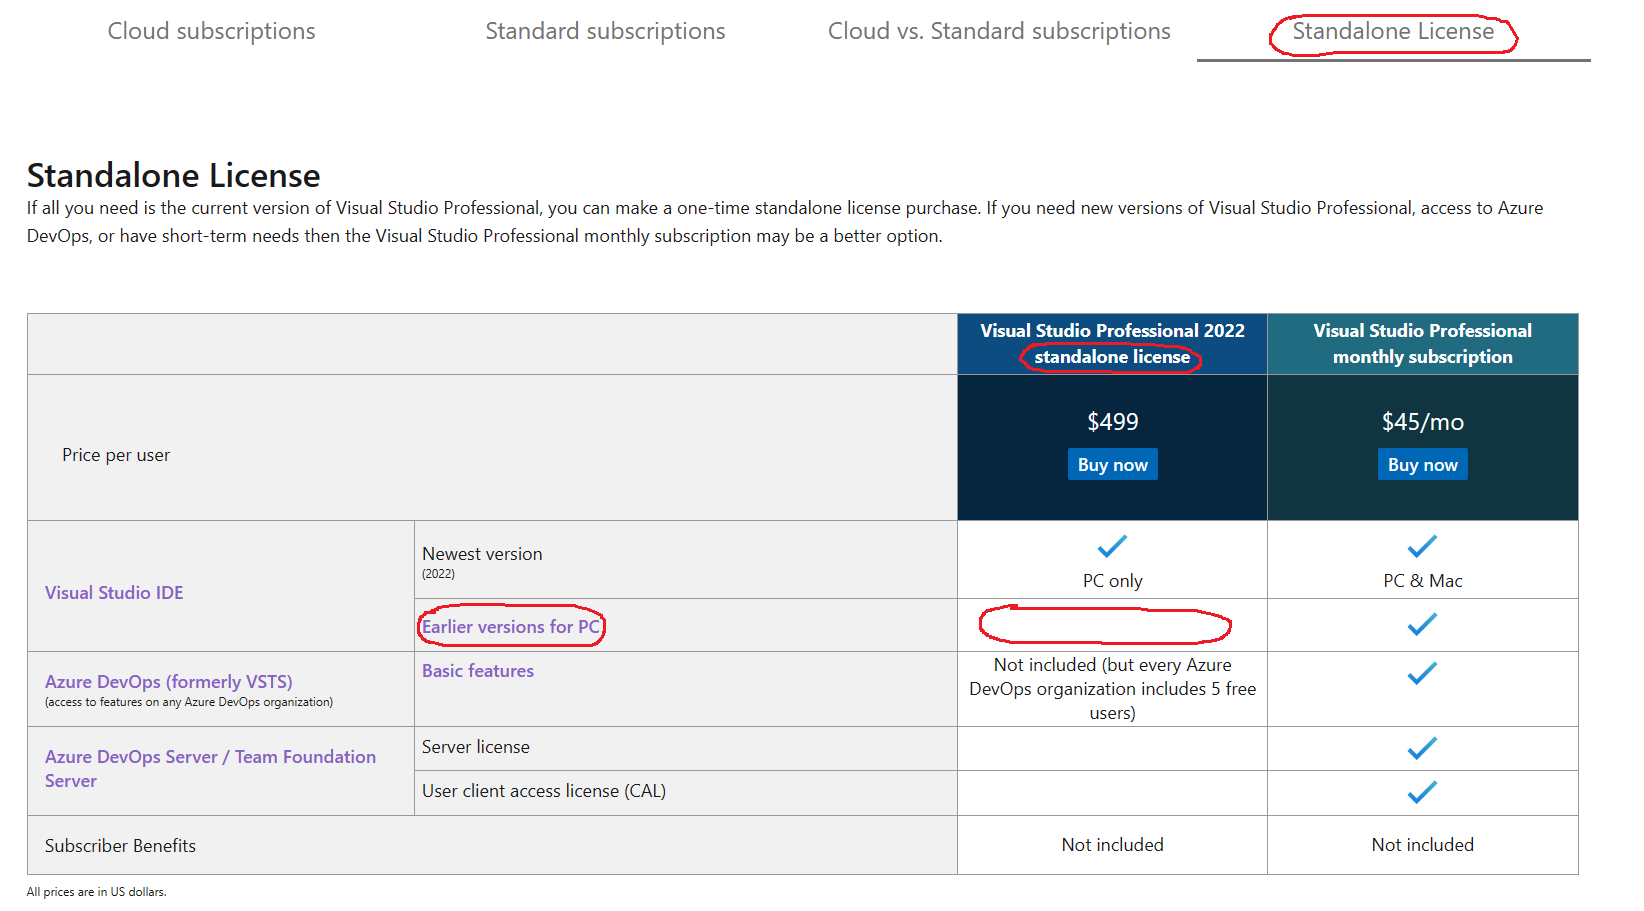Switch to the Standard subscriptions tab
The image size is (1644, 911).
[605, 31]
